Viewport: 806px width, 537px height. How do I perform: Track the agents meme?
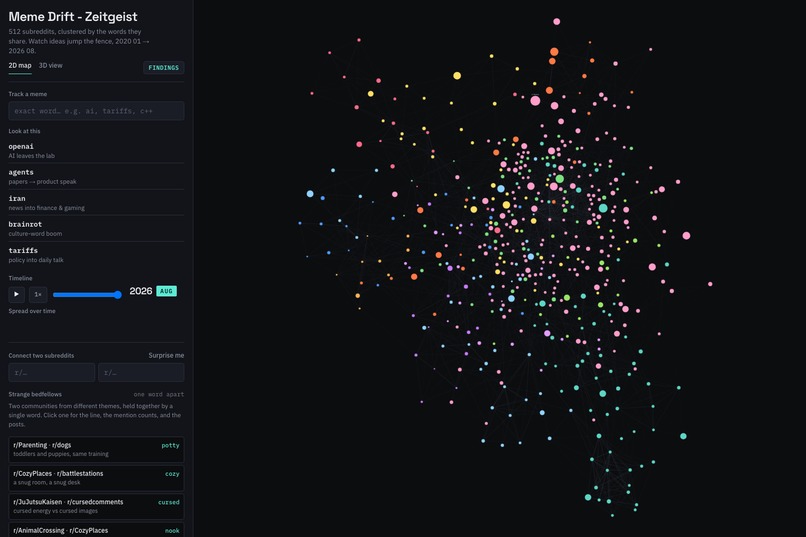(96, 176)
